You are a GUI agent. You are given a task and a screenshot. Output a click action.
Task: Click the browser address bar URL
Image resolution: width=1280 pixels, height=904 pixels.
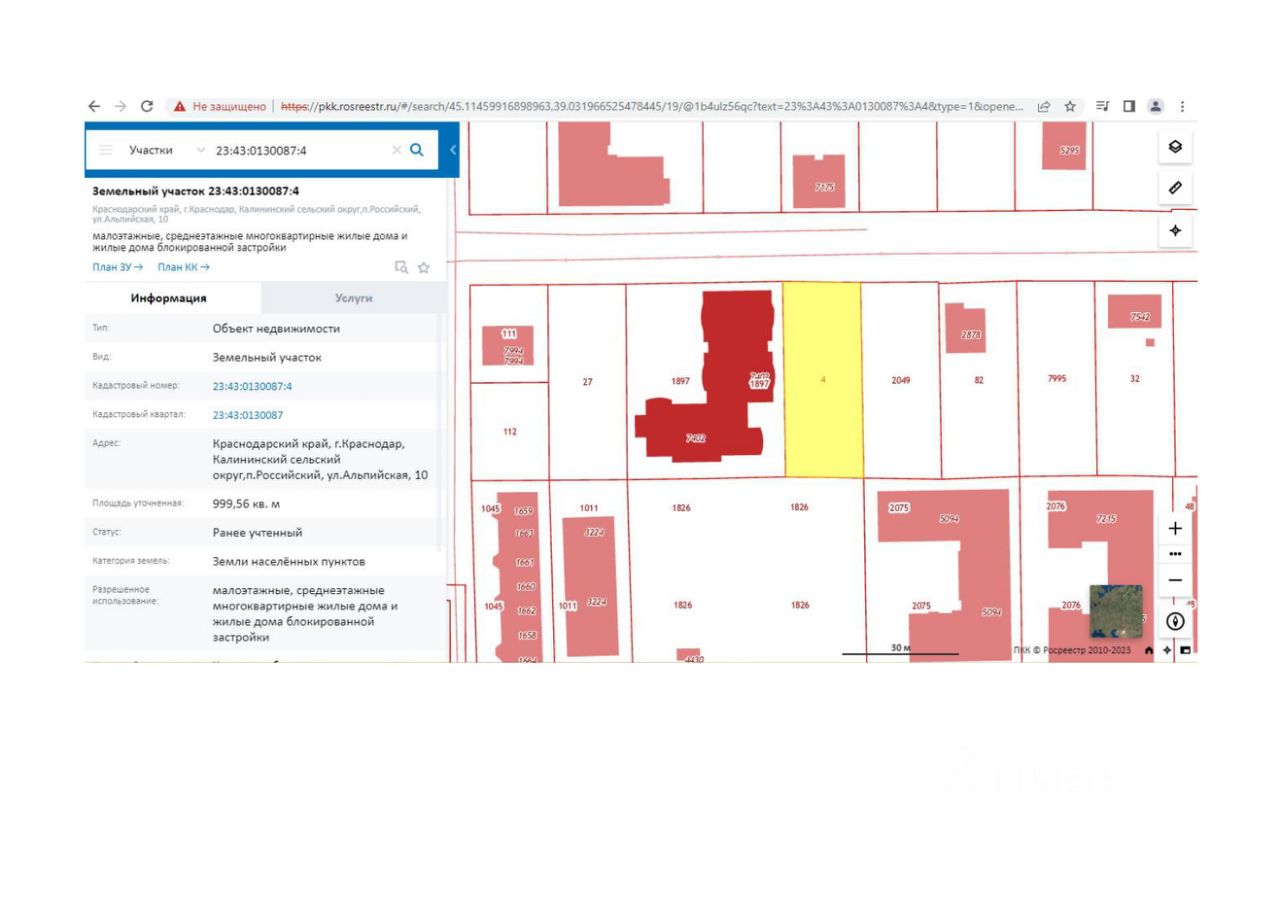(652, 106)
